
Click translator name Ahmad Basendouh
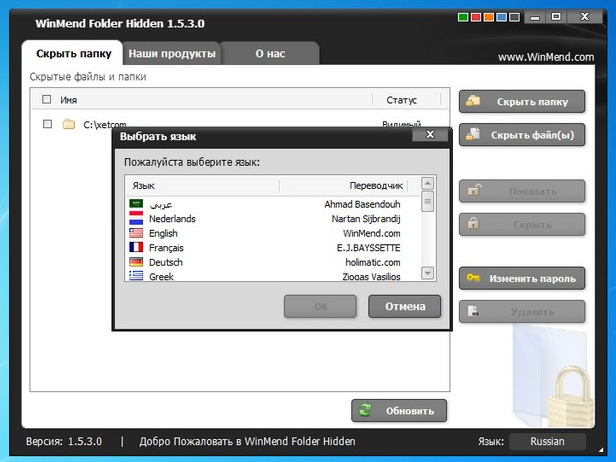tap(362, 204)
